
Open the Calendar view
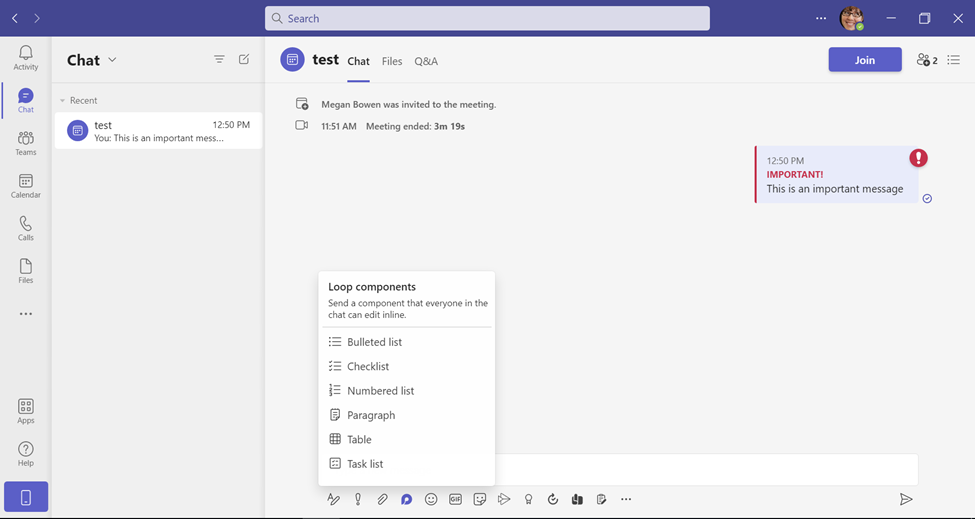tap(25, 186)
